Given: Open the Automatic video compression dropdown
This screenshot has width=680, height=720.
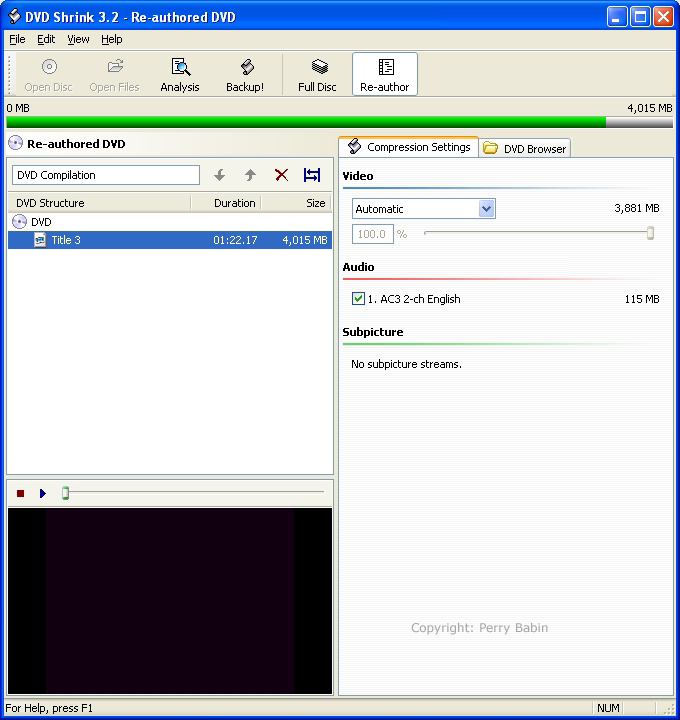Looking at the screenshot, I should [487, 209].
